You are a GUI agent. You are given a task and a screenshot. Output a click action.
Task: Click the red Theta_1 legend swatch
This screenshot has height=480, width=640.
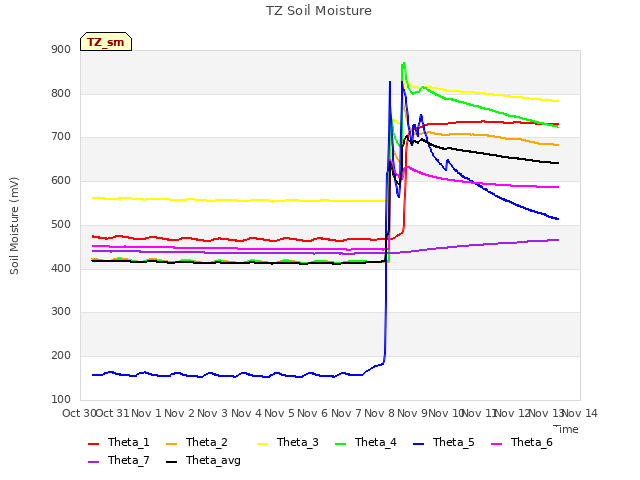[x=93, y=444]
